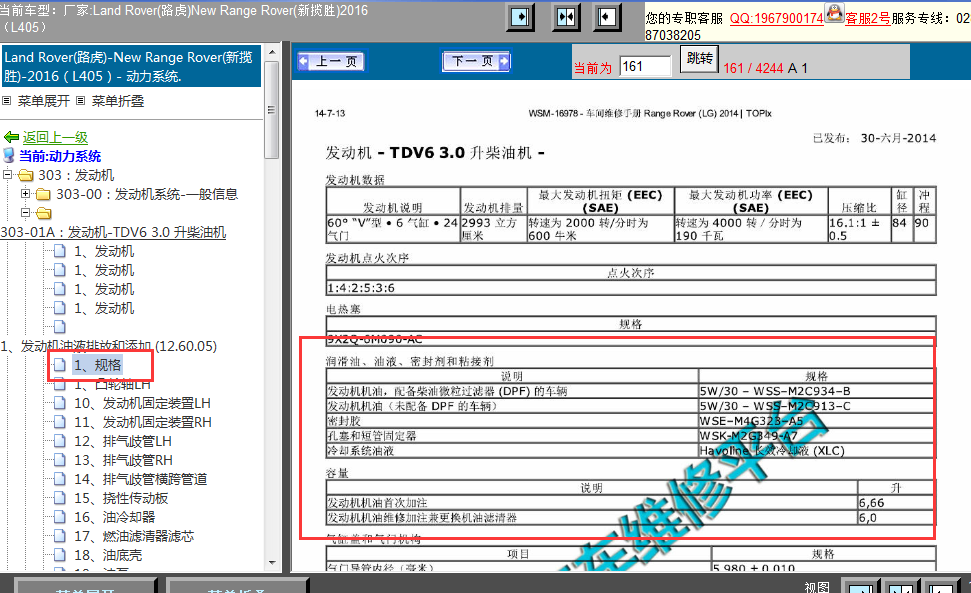This screenshot has height=593, width=971.
Task: Click the document icon beside 12、排气歧管LH
Action: tap(59, 441)
